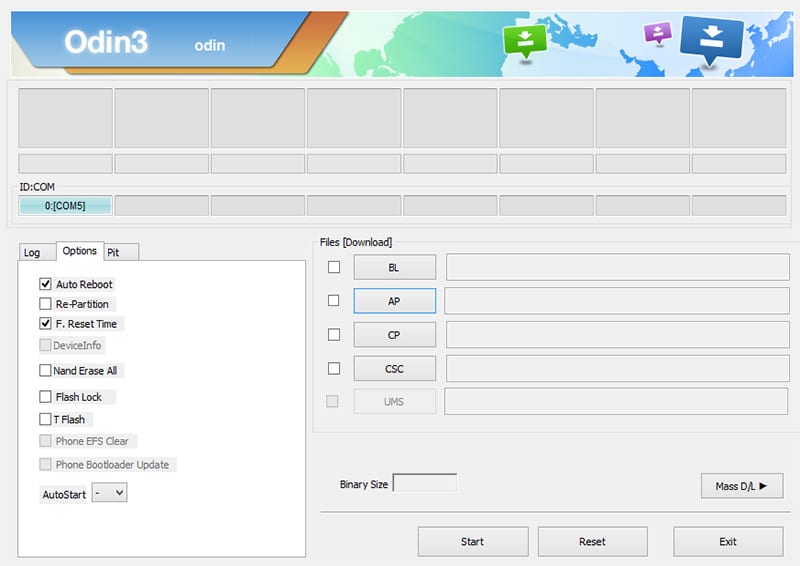Uncheck F. Reset Time option
The width and height of the screenshot is (800, 566).
tap(45, 324)
